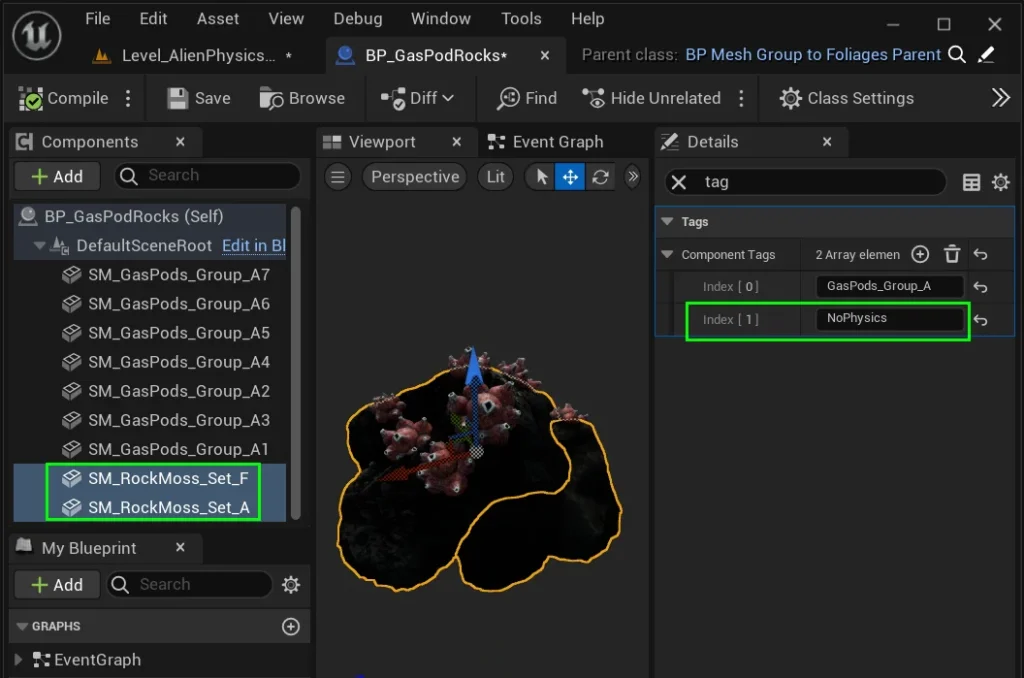This screenshot has width=1024, height=678.
Task: Add new graph in My Blueprint
Action: [291, 626]
